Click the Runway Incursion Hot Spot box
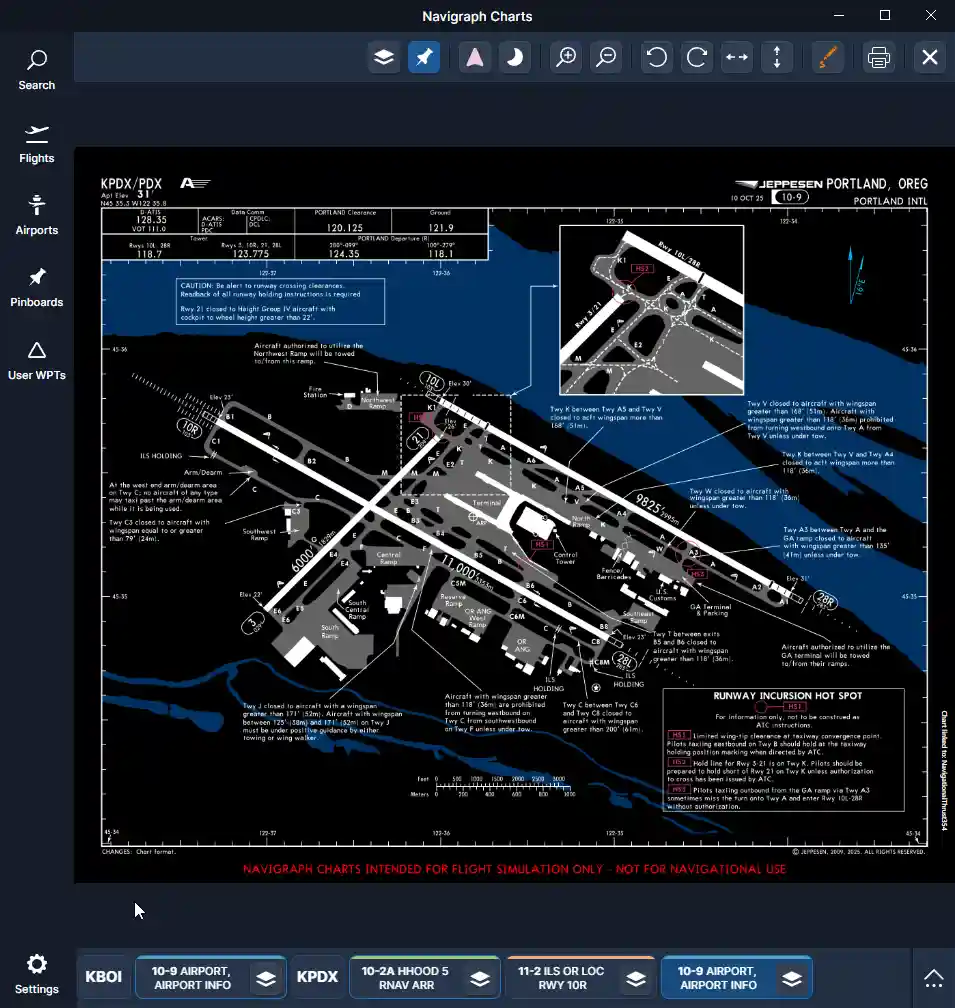This screenshot has width=955, height=1008. [783, 750]
